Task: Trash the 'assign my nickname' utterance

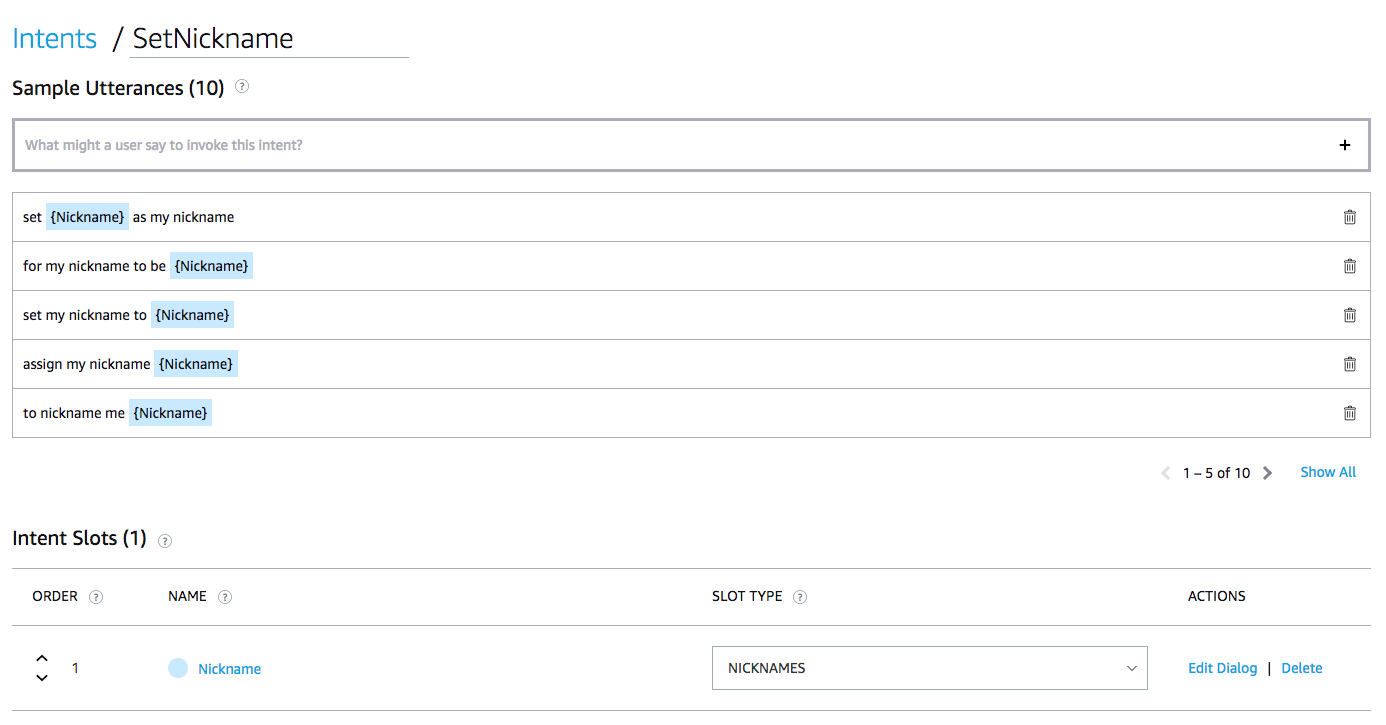Action: [1349, 364]
